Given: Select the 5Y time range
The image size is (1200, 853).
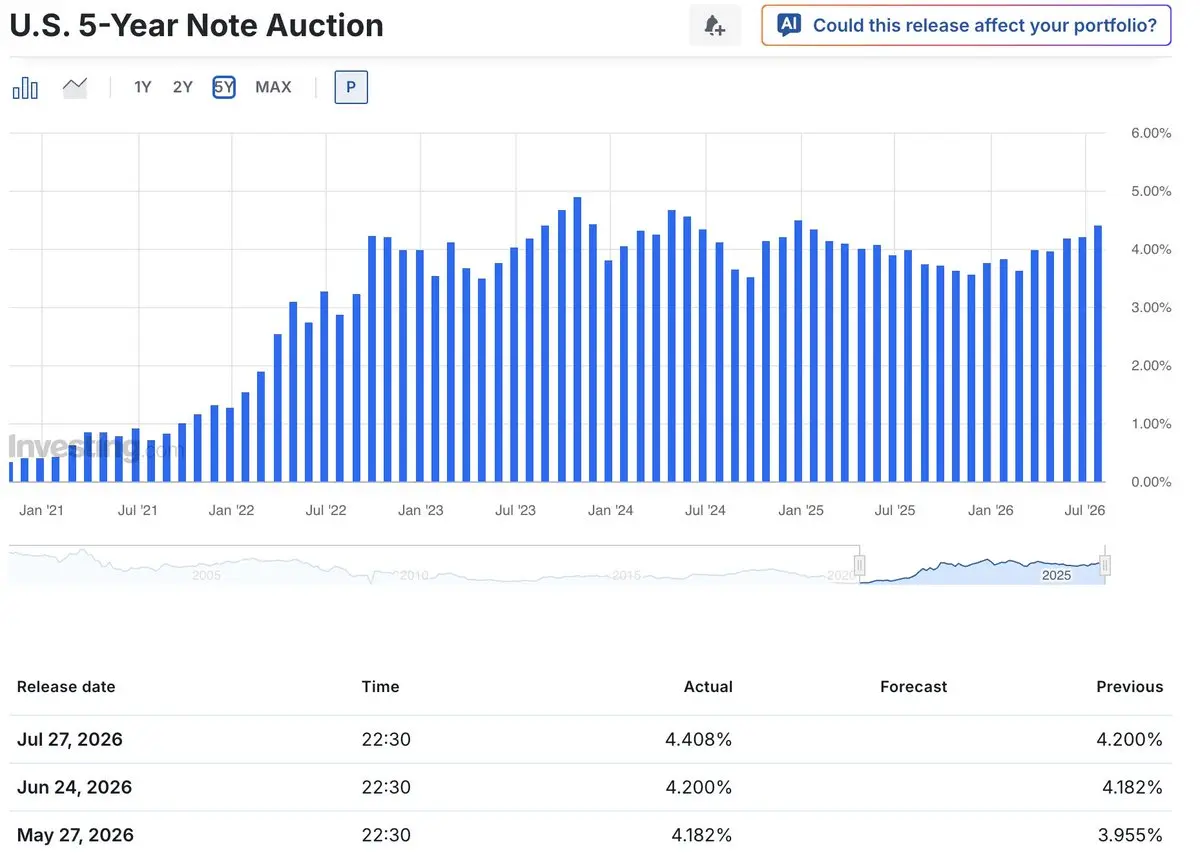Looking at the screenshot, I should tap(224, 87).
